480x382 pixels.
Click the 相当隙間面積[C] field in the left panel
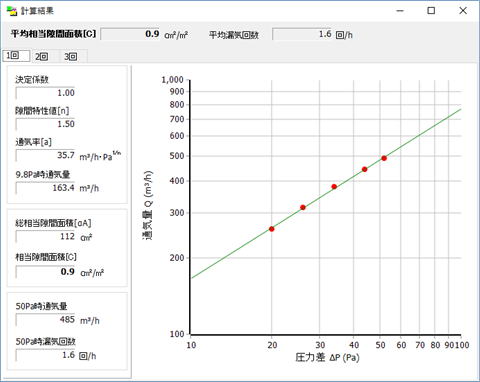45,272
